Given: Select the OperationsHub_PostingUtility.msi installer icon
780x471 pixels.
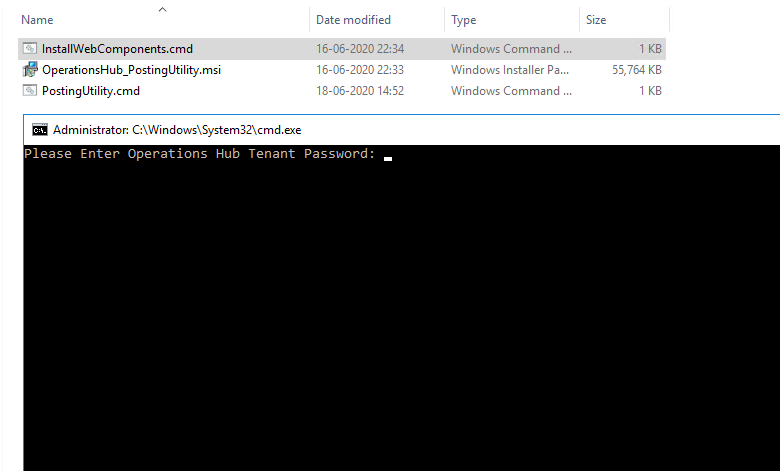Looking at the screenshot, I should click(x=30, y=70).
